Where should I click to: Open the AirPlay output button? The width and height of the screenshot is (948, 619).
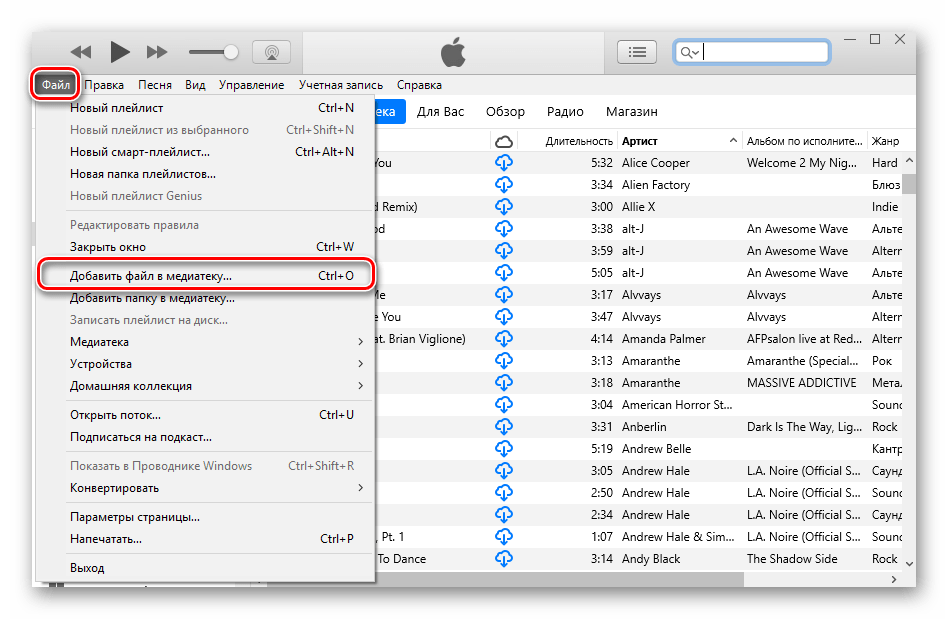[x=271, y=52]
